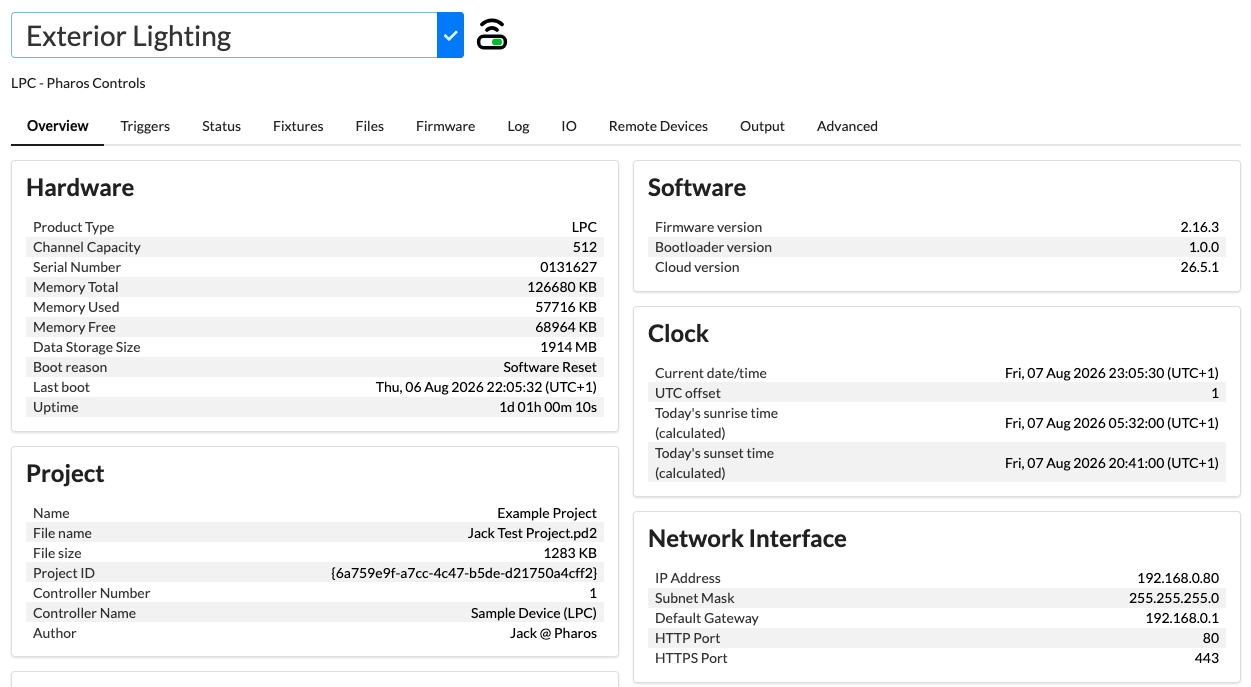Open the Fixtures tab
This screenshot has height=687, width=1251.
pyautogui.click(x=298, y=126)
